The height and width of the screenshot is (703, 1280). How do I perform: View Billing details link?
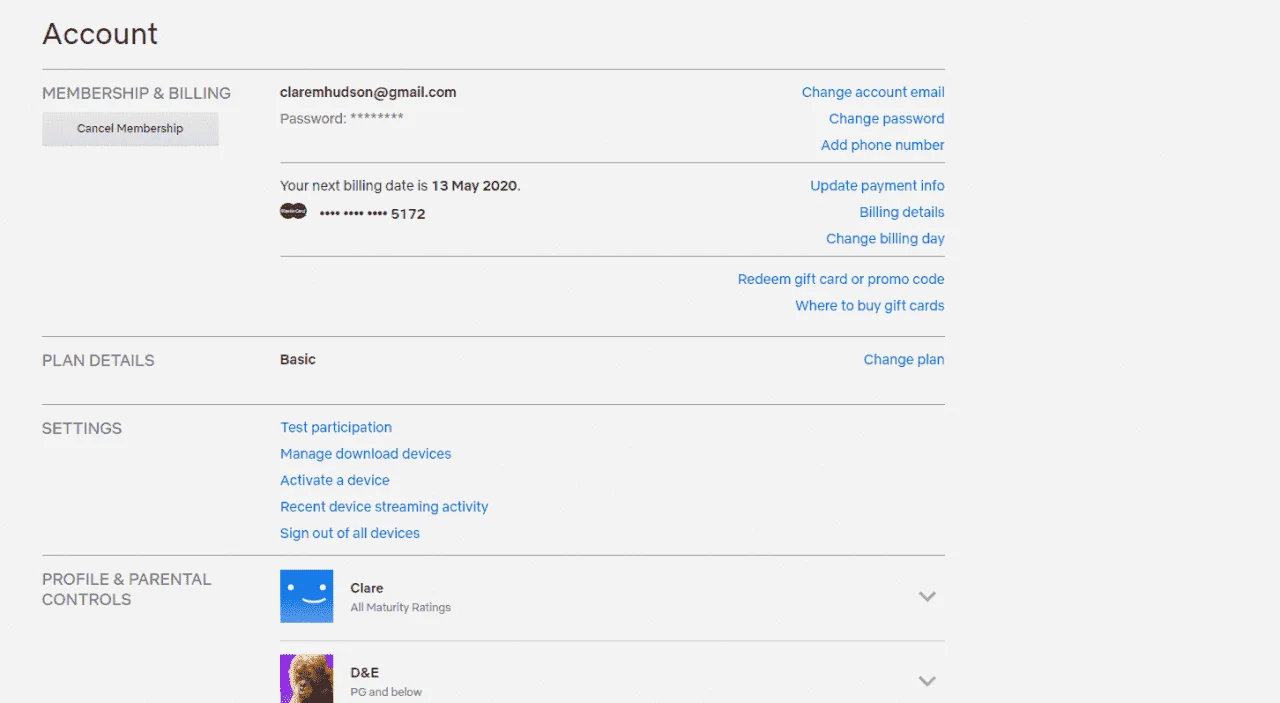(x=902, y=212)
